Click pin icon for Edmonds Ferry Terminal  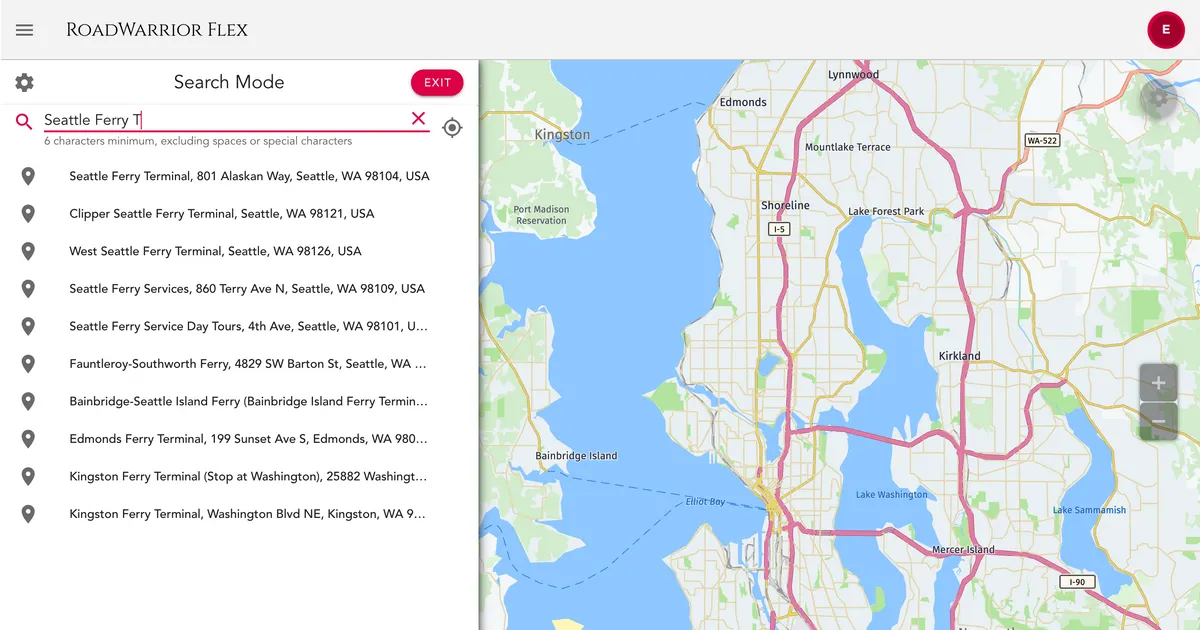point(28,439)
